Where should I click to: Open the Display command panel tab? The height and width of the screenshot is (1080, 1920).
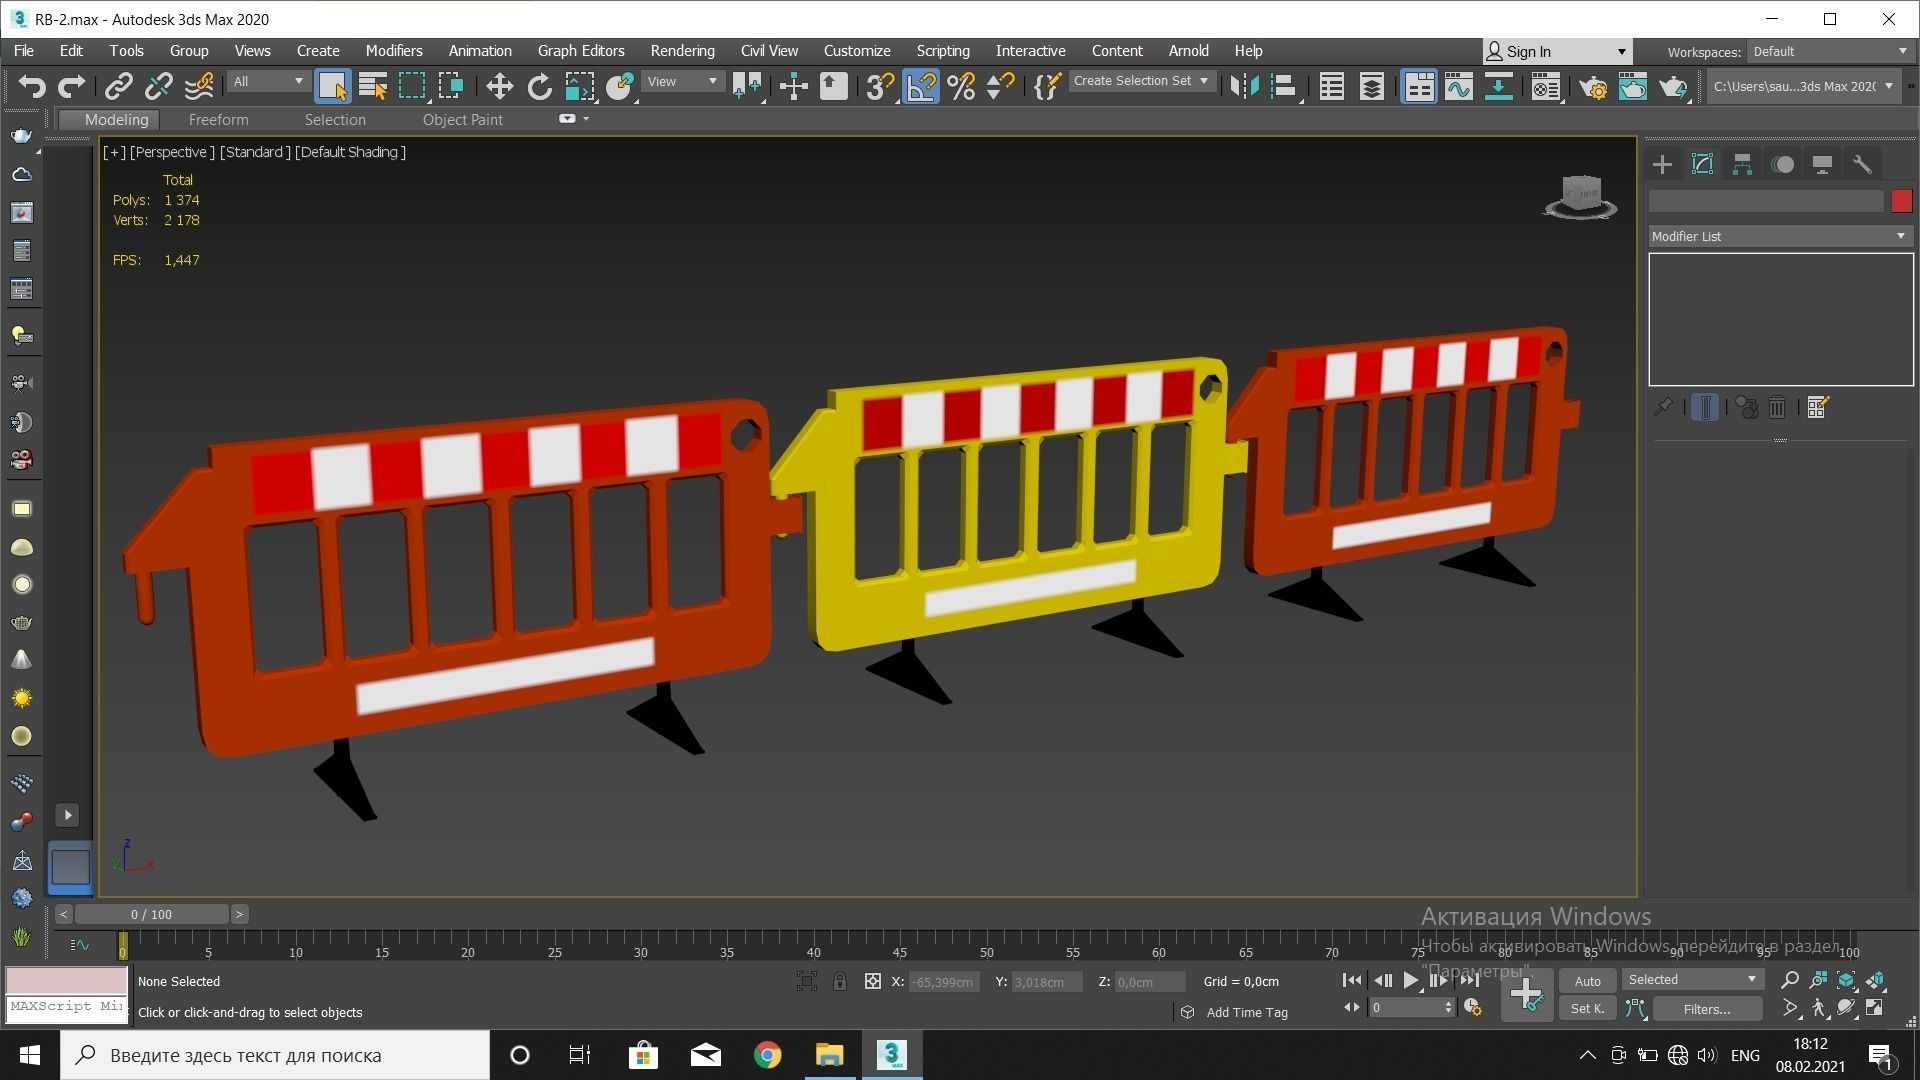1822,164
